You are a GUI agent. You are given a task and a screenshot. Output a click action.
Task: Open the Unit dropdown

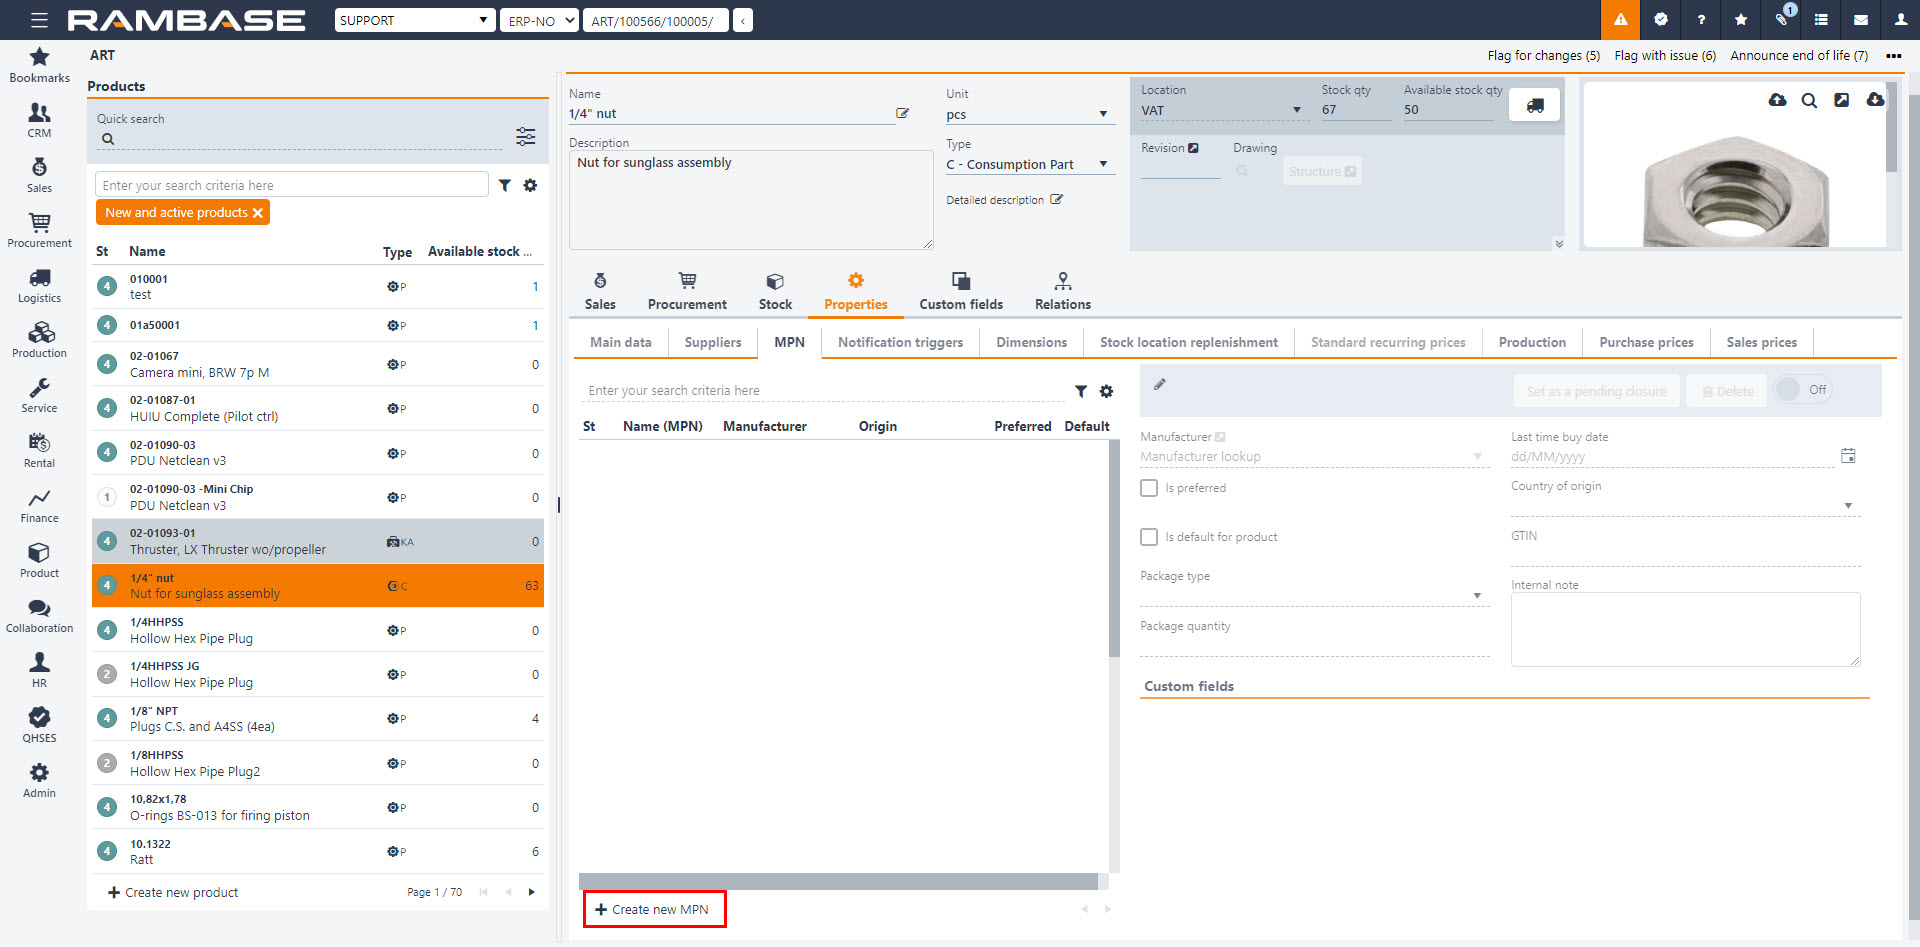(1028, 114)
